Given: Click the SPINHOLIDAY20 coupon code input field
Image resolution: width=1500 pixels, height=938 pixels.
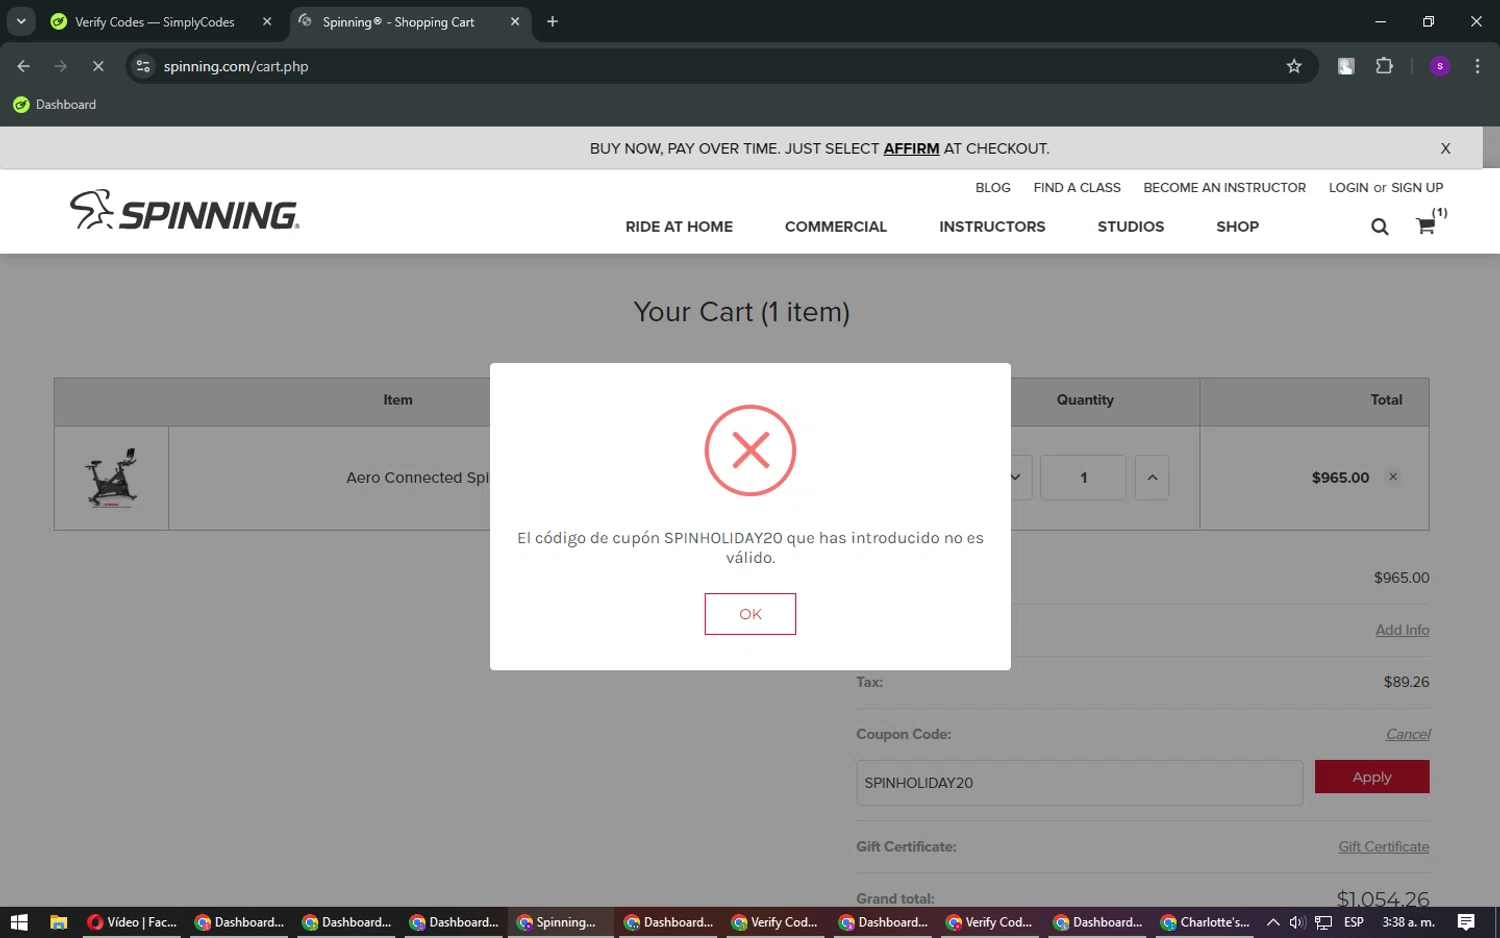Looking at the screenshot, I should pos(1079,783).
